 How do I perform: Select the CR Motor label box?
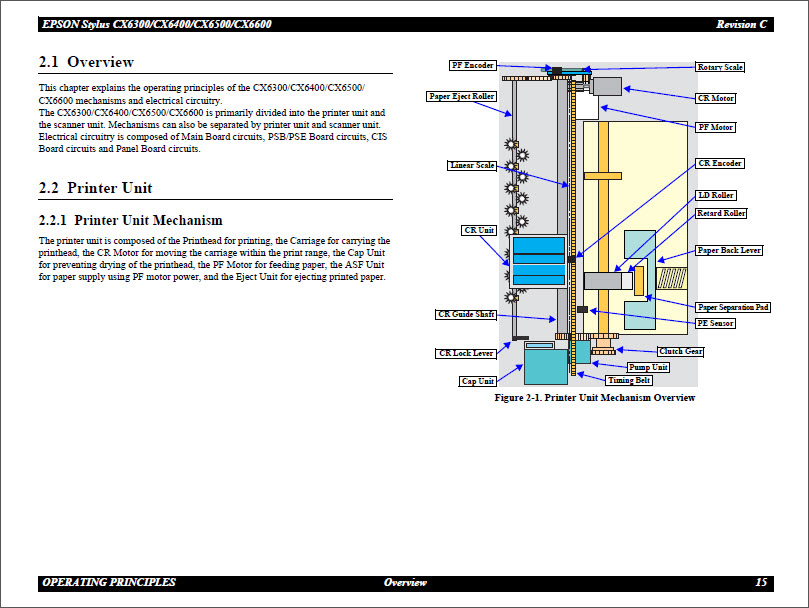[716, 98]
